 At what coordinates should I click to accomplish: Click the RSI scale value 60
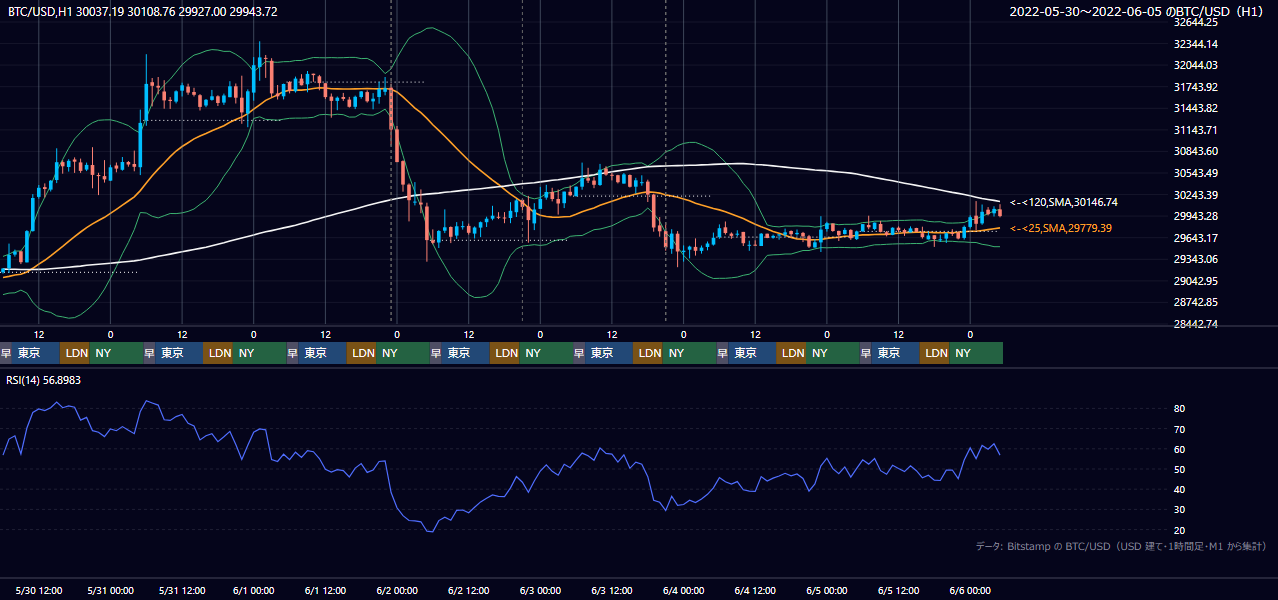[1179, 449]
